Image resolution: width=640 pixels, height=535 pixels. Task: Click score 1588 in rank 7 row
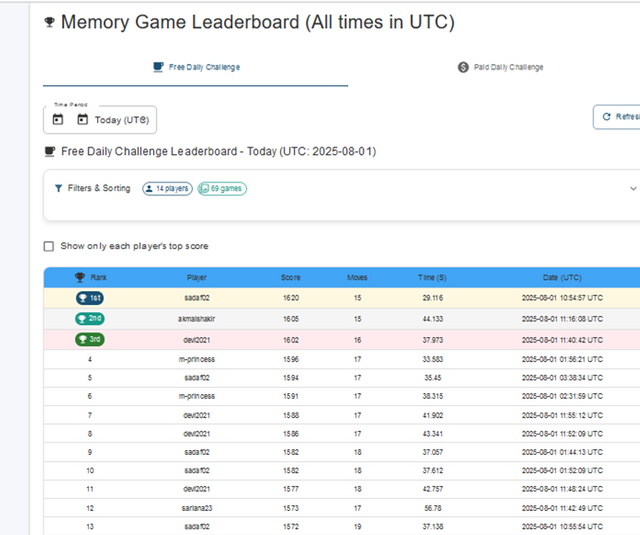291,415
